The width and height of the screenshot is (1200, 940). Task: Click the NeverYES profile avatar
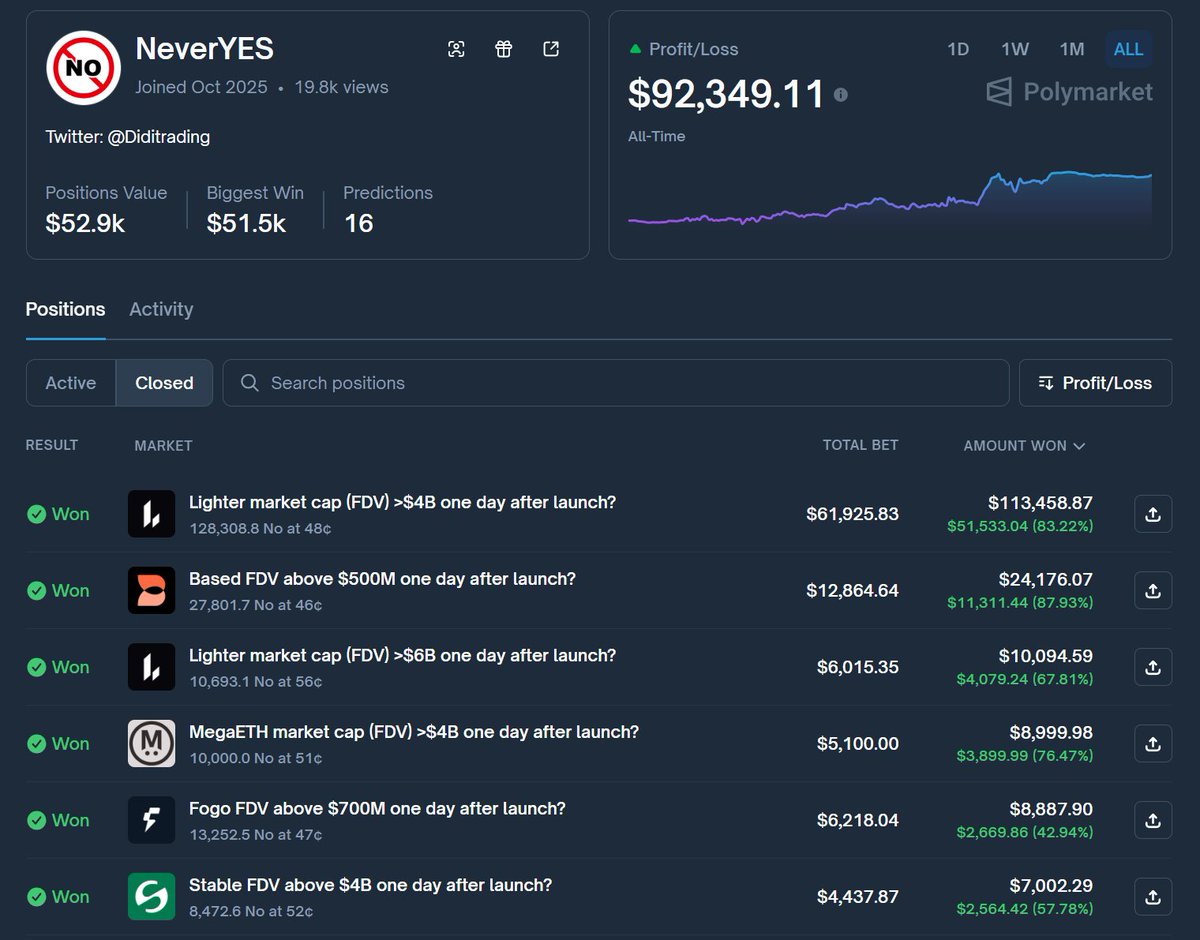[84, 67]
